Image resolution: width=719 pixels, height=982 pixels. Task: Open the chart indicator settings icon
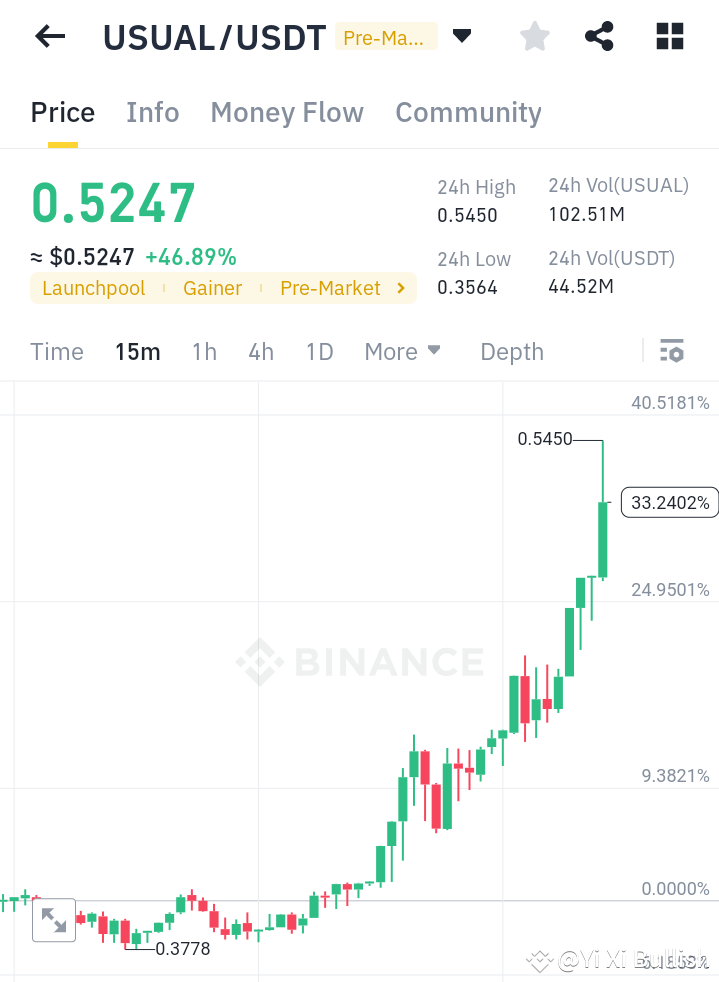click(672, 351)
